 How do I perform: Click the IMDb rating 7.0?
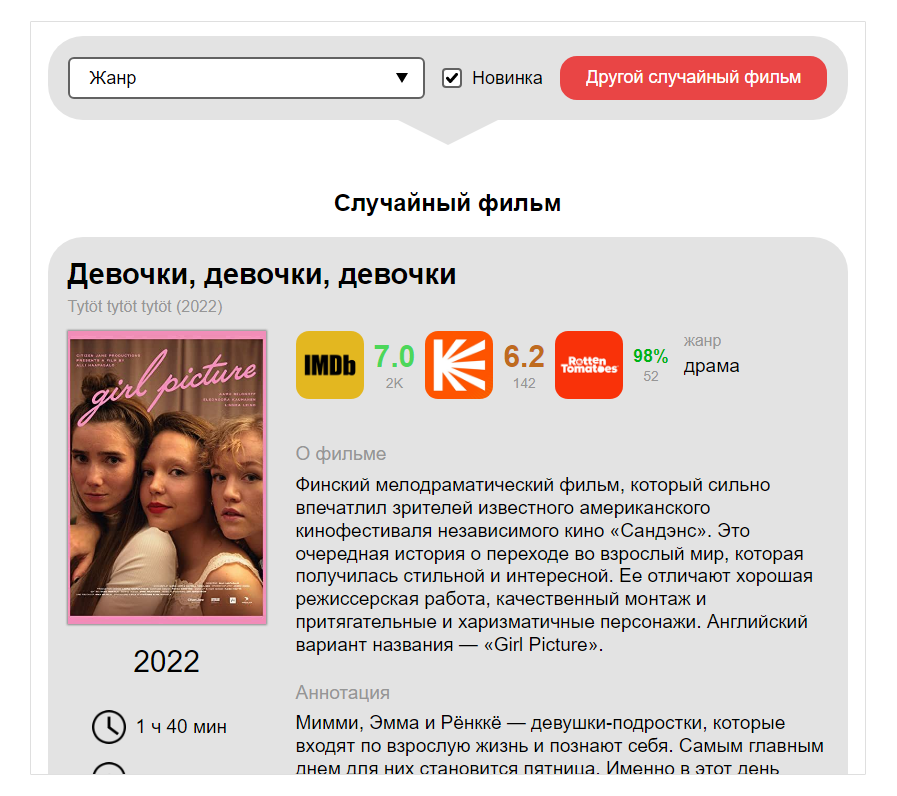[x=394, y=357]
